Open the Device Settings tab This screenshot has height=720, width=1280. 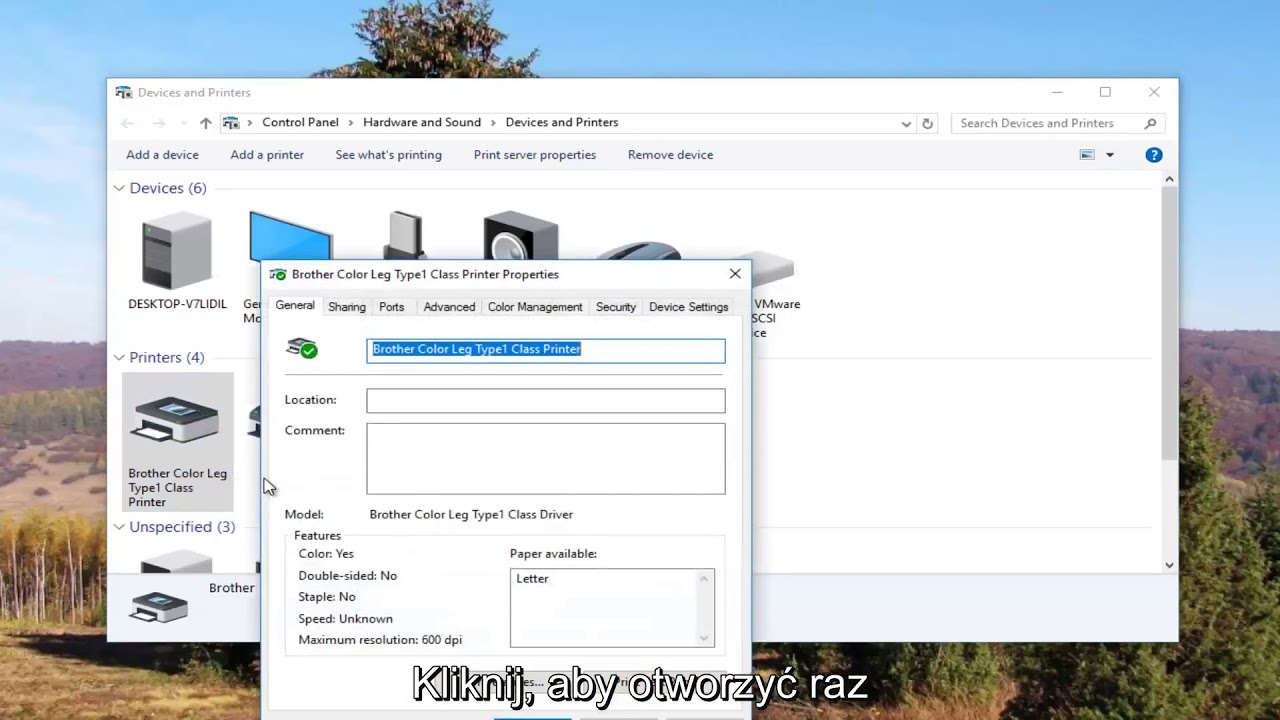click(688, 307)
